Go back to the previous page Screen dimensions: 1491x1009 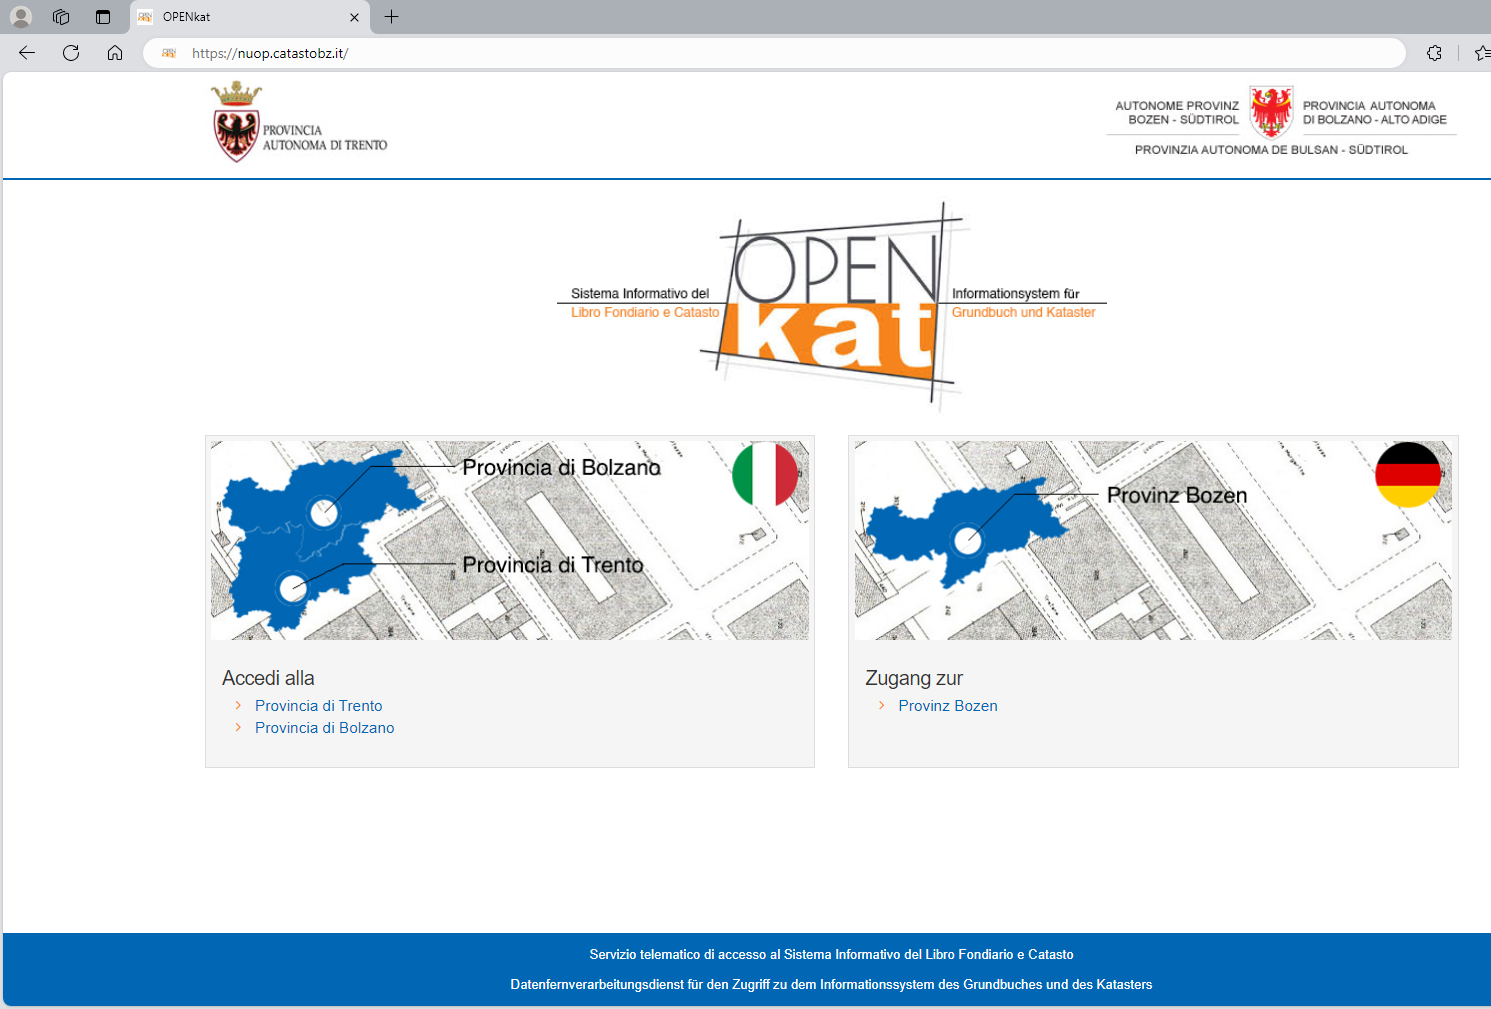click(x=27, y=53)
